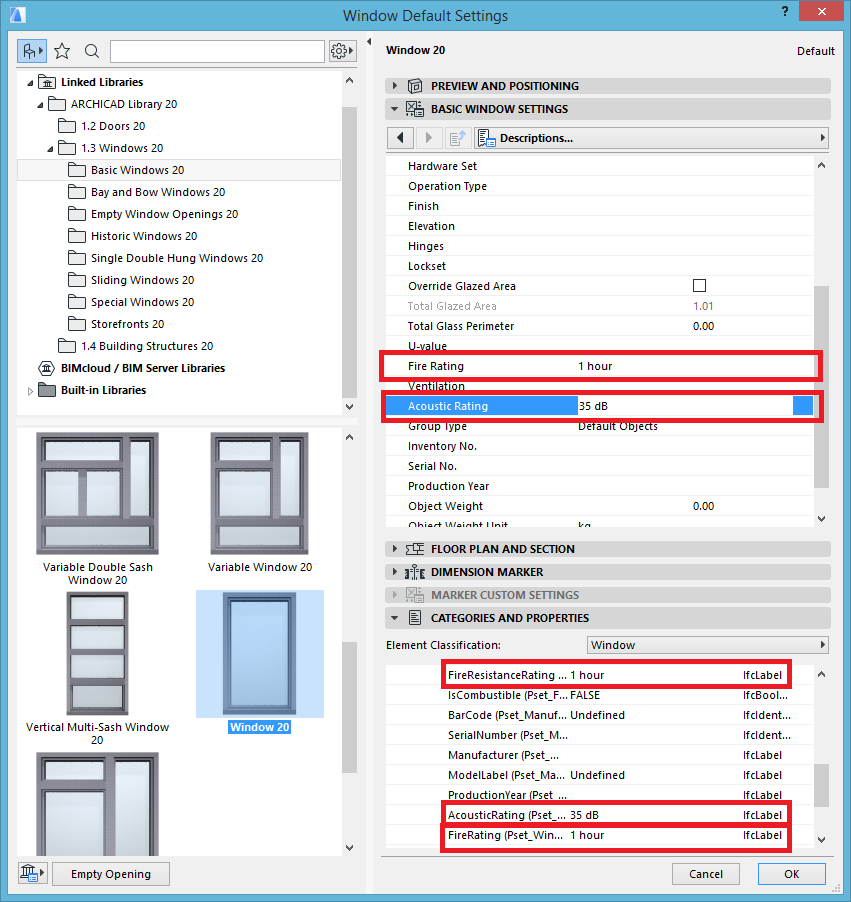Click the search magnifier icon
851x902 pixels.
point(91,51)
